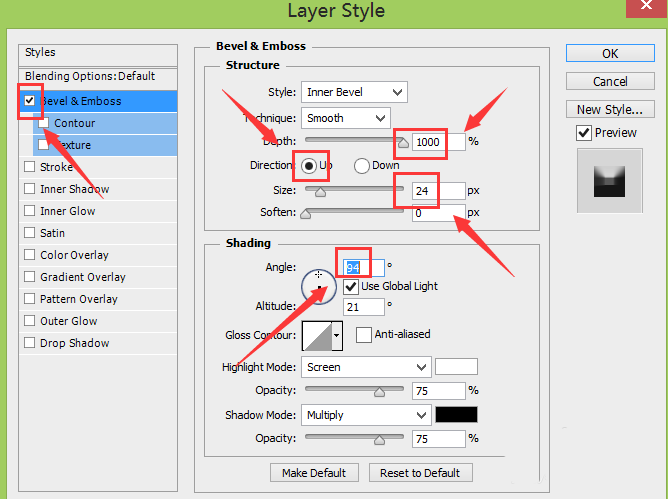The width and height of the screenshot is (668, 499).
Task: Expand the Gloss Contour picker arrow
Action: point(337,336)
